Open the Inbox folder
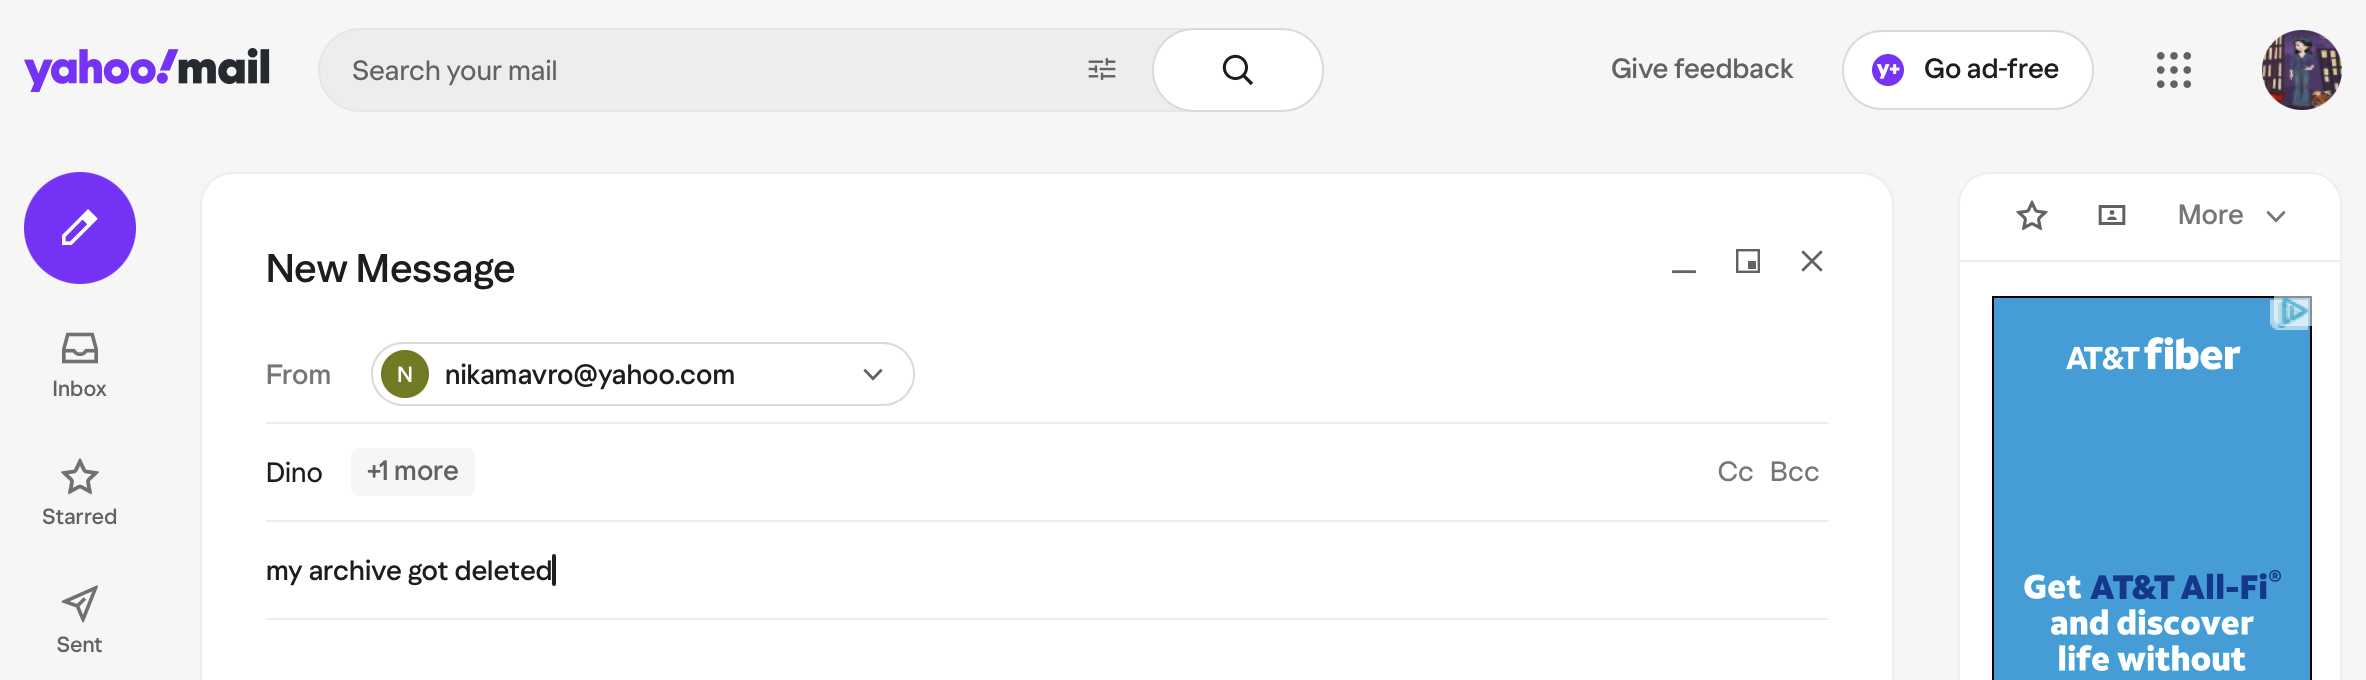 pos(79,365)
